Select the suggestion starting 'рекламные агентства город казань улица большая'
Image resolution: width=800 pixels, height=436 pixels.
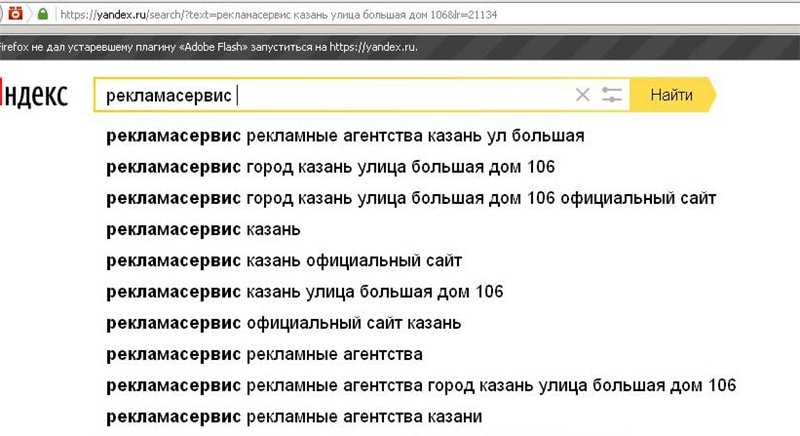click(x=421, y=386)
